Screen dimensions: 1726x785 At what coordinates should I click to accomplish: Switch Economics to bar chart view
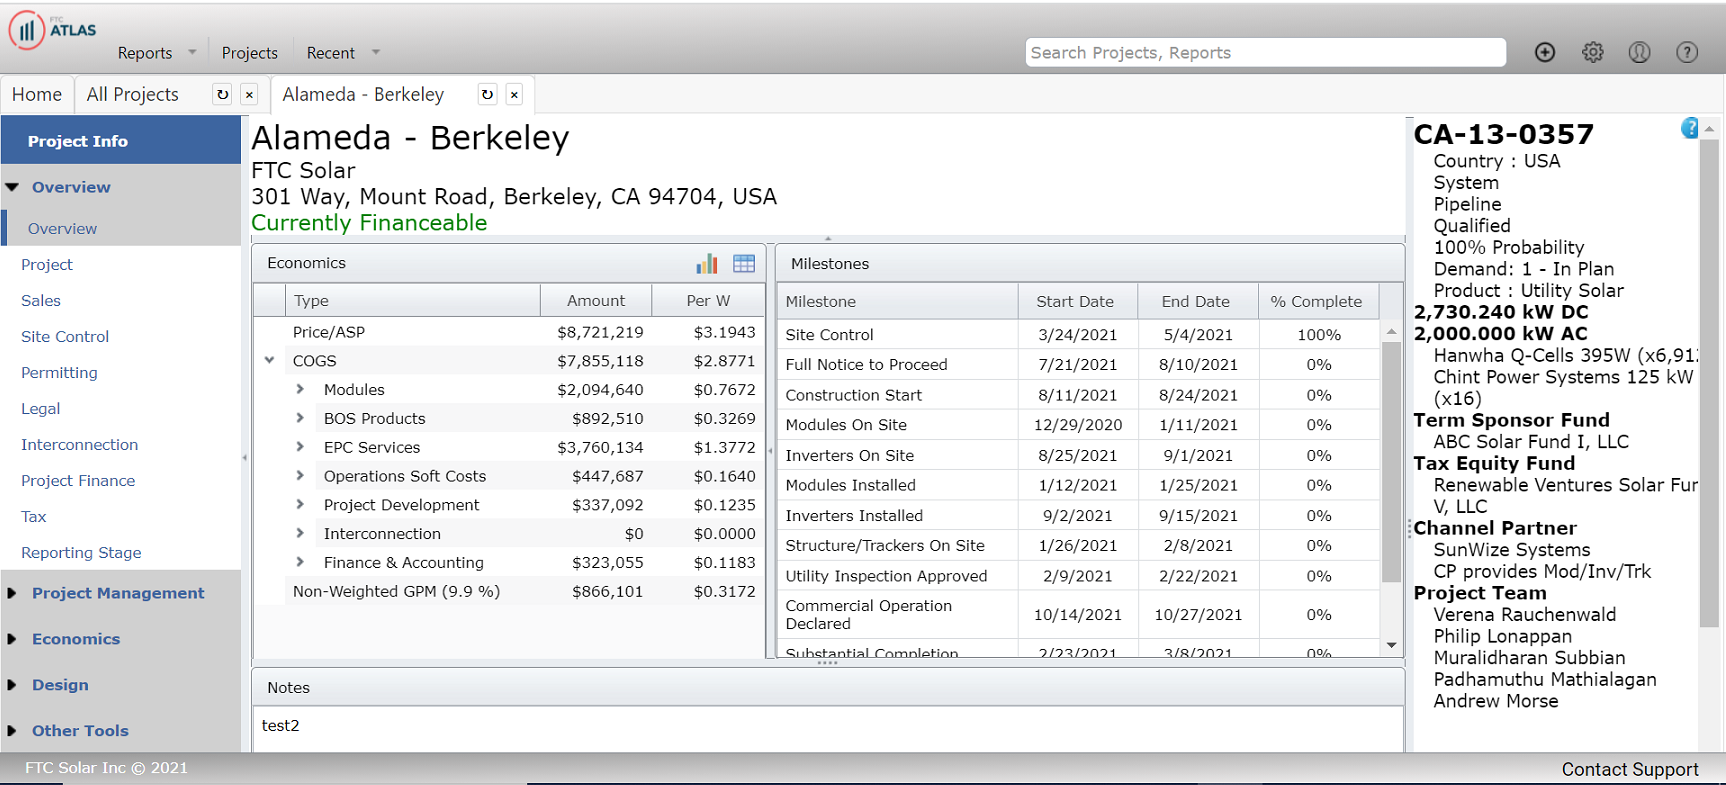[x=707, y=263]
